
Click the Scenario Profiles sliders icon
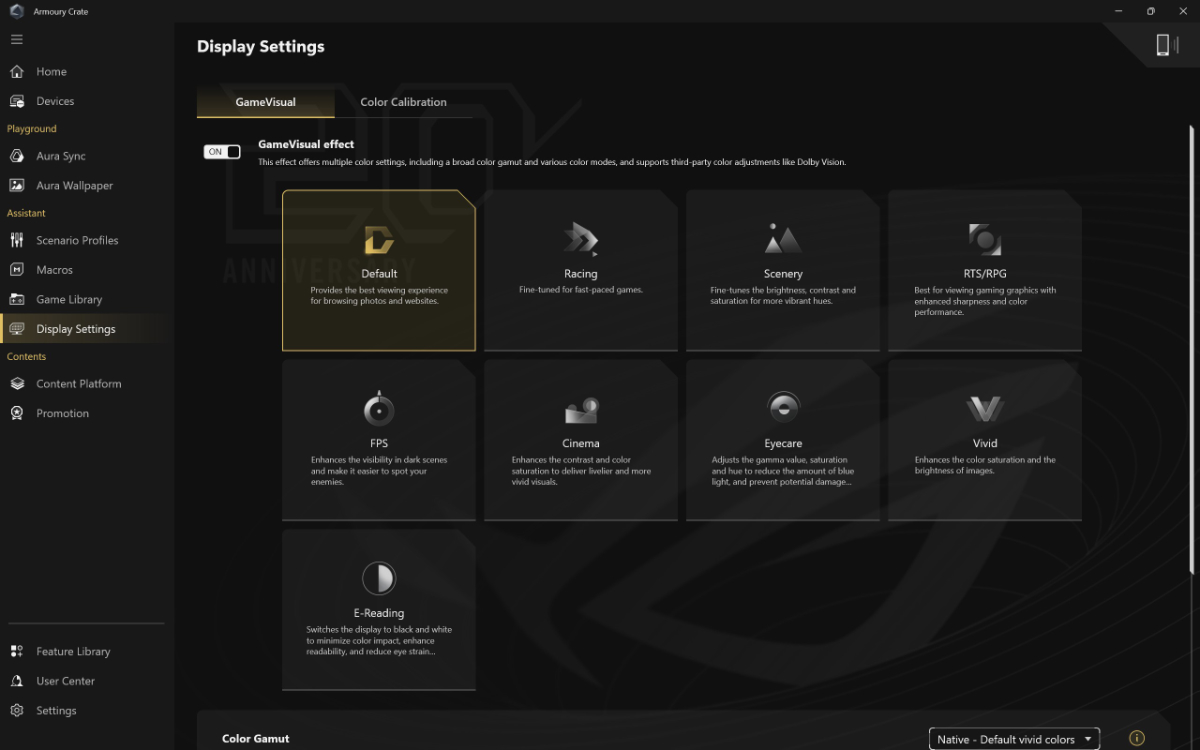coord(16,240)
